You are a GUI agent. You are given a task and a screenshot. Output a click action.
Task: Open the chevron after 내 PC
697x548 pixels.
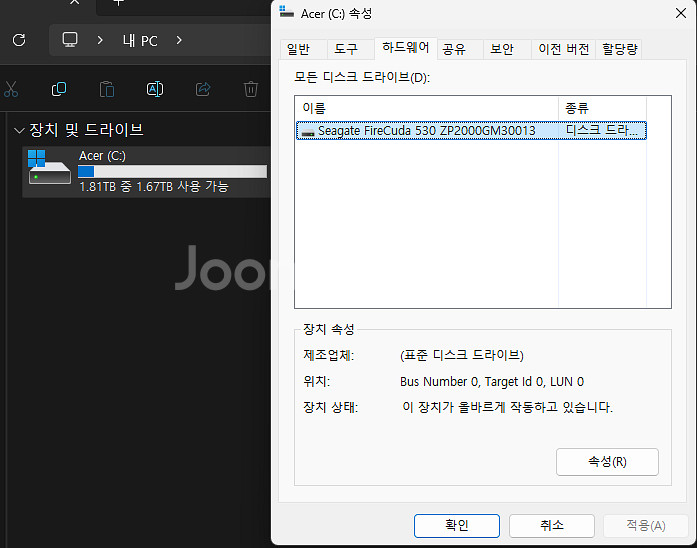pos(179,40)
